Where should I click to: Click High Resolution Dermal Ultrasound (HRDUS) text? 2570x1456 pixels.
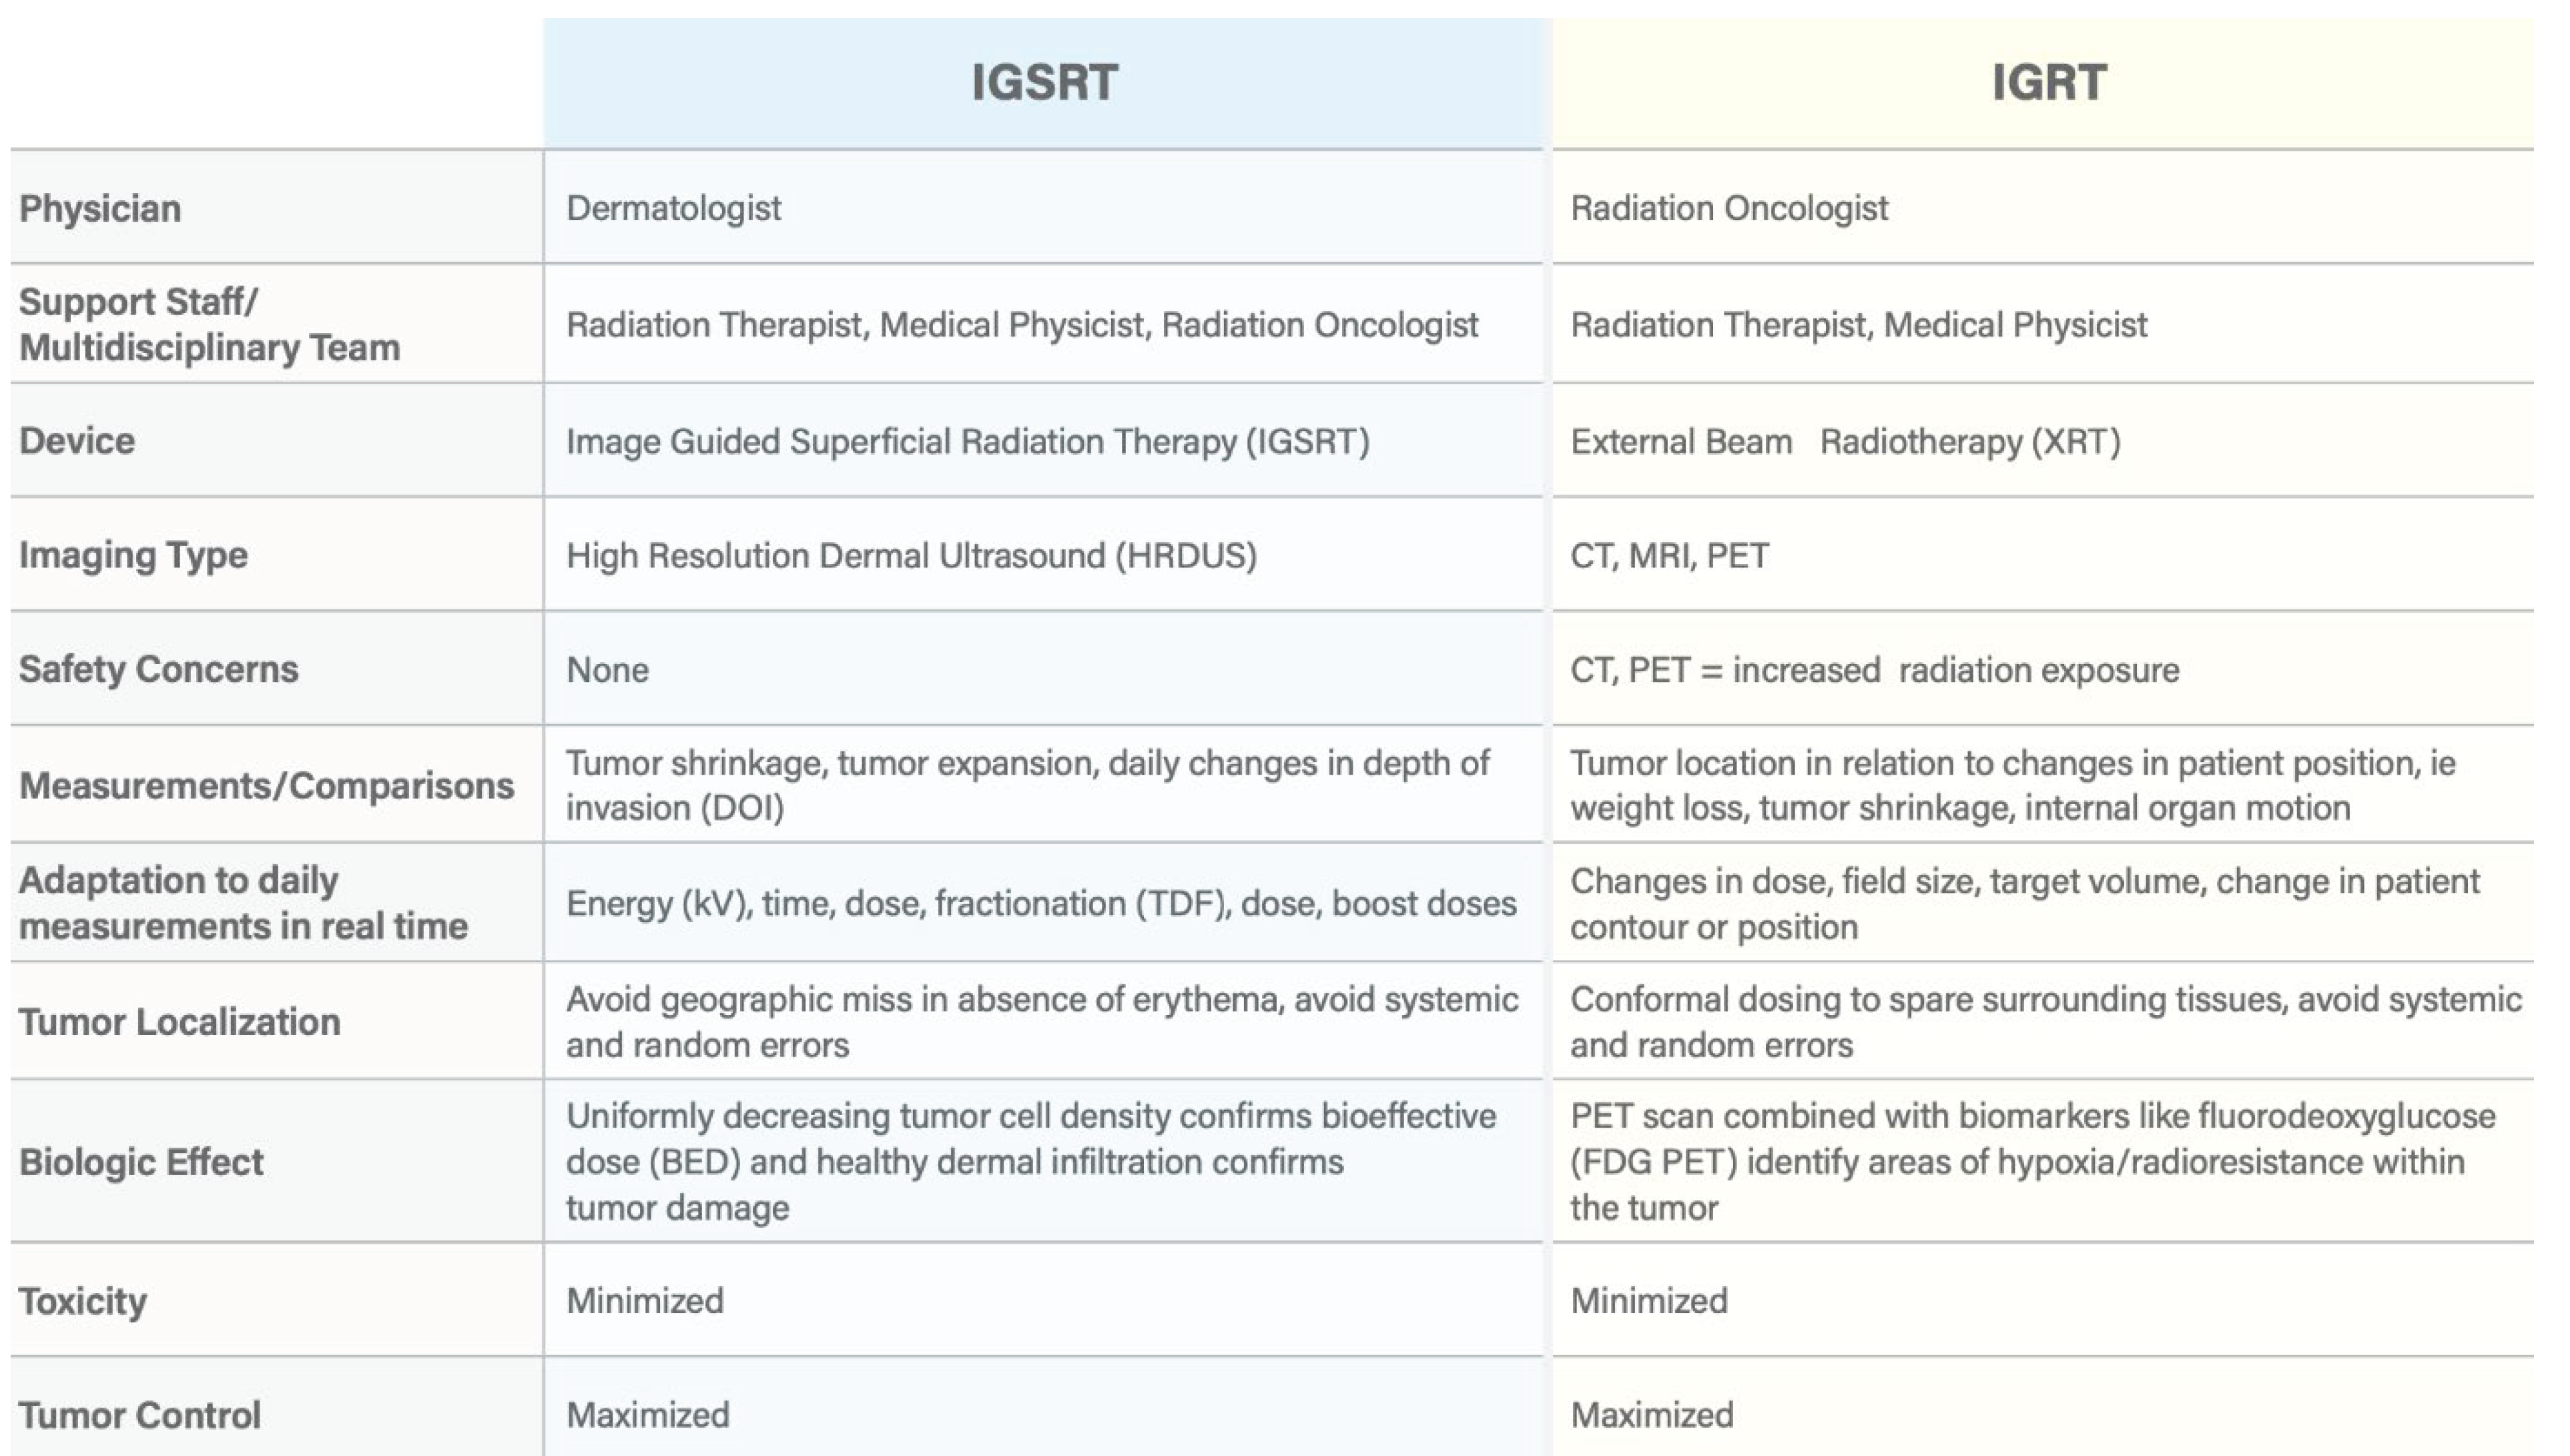pos(911,555)
